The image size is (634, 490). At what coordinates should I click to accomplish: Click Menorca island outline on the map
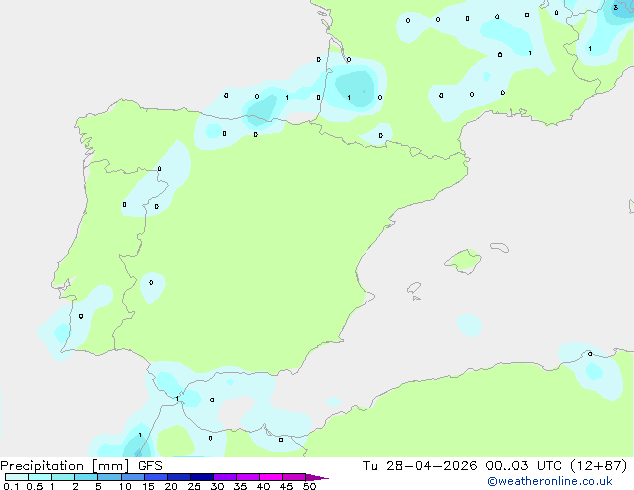500,247
